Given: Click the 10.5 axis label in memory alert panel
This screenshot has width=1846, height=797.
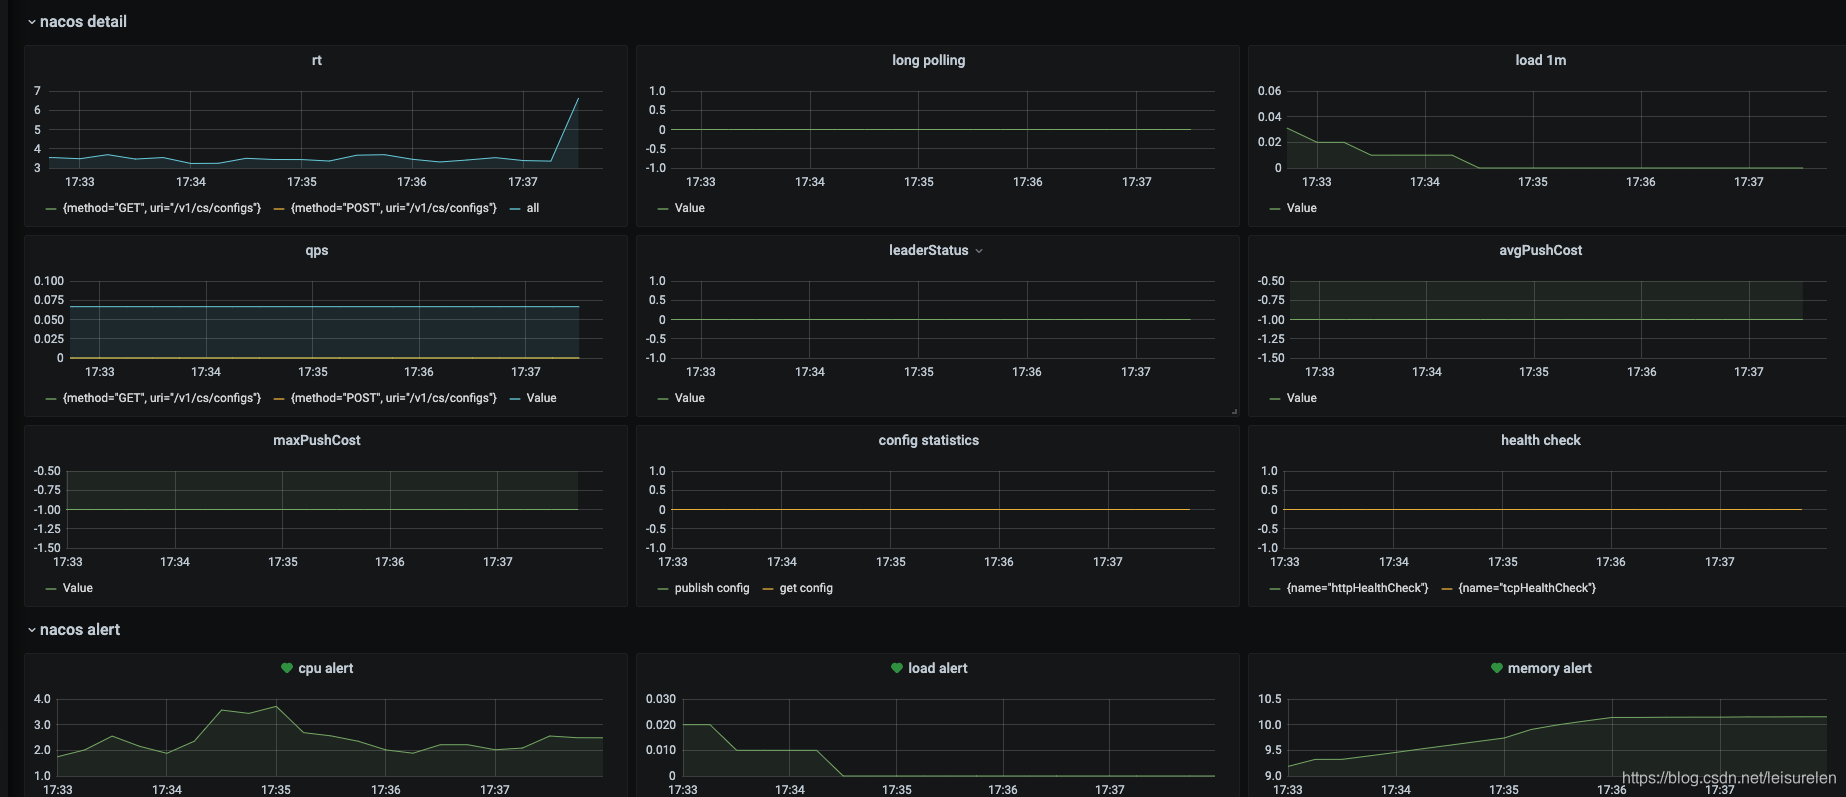Looking at the screenshot, I should pos(1270,699).
